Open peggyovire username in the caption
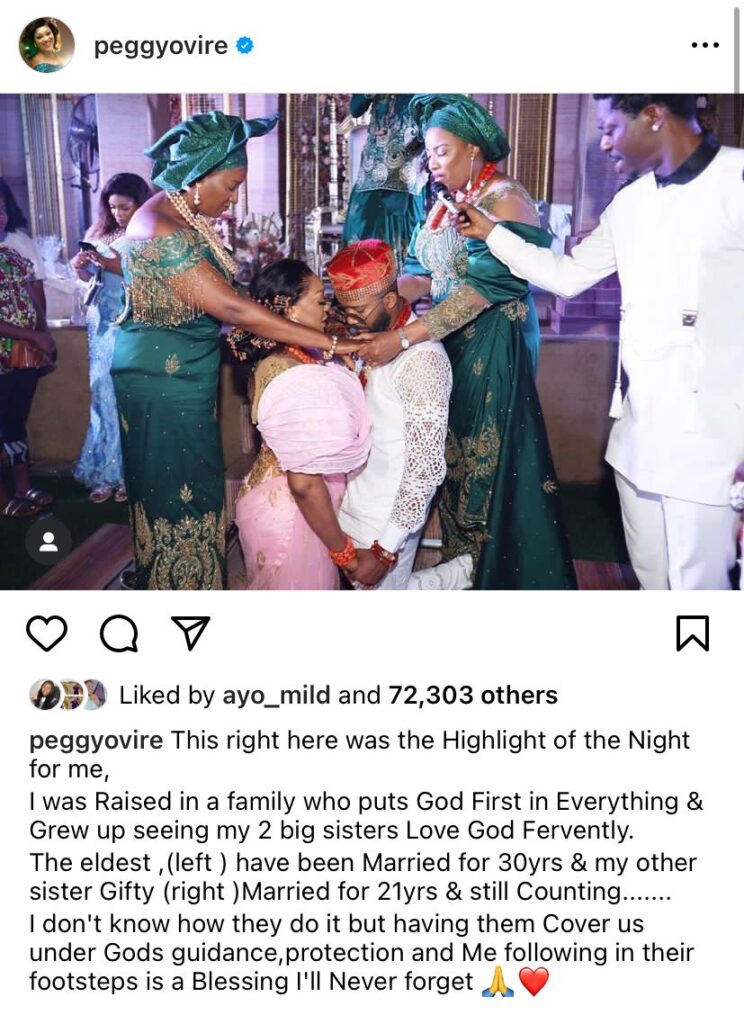The height and width of the screenshot is (1024, 744). pyautogui.click(x=96, y=741)
